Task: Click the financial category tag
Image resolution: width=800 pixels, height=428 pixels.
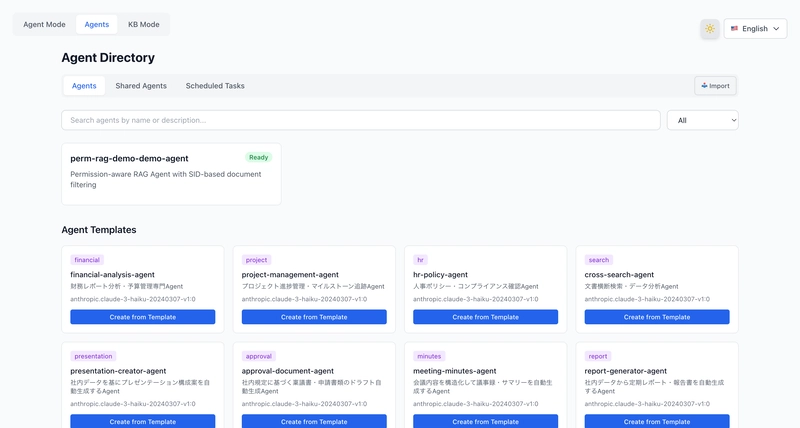Action: pos(87,260)
